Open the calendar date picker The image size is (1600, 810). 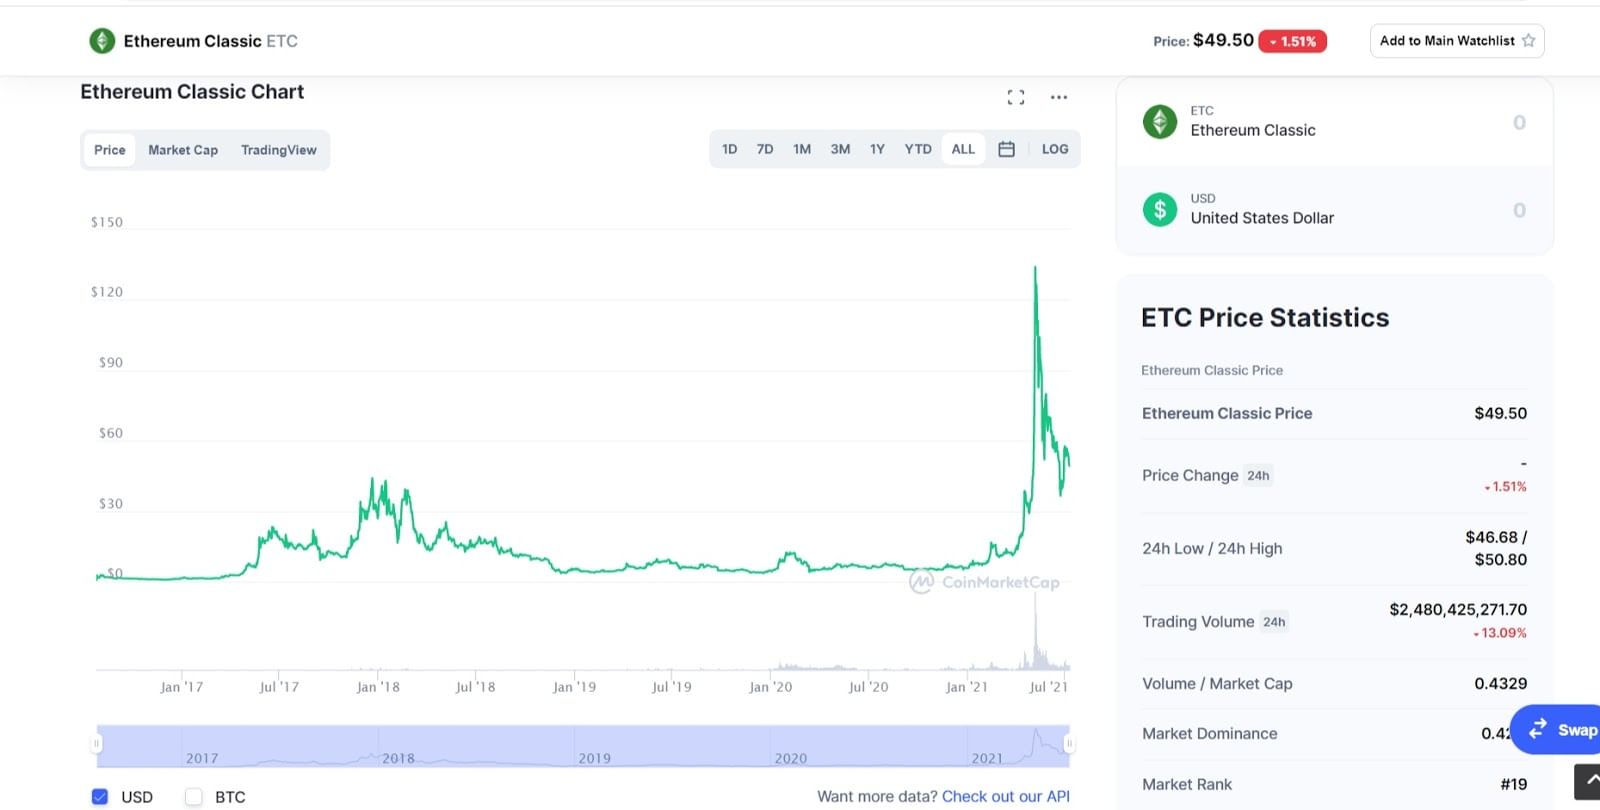(1006, 148)
